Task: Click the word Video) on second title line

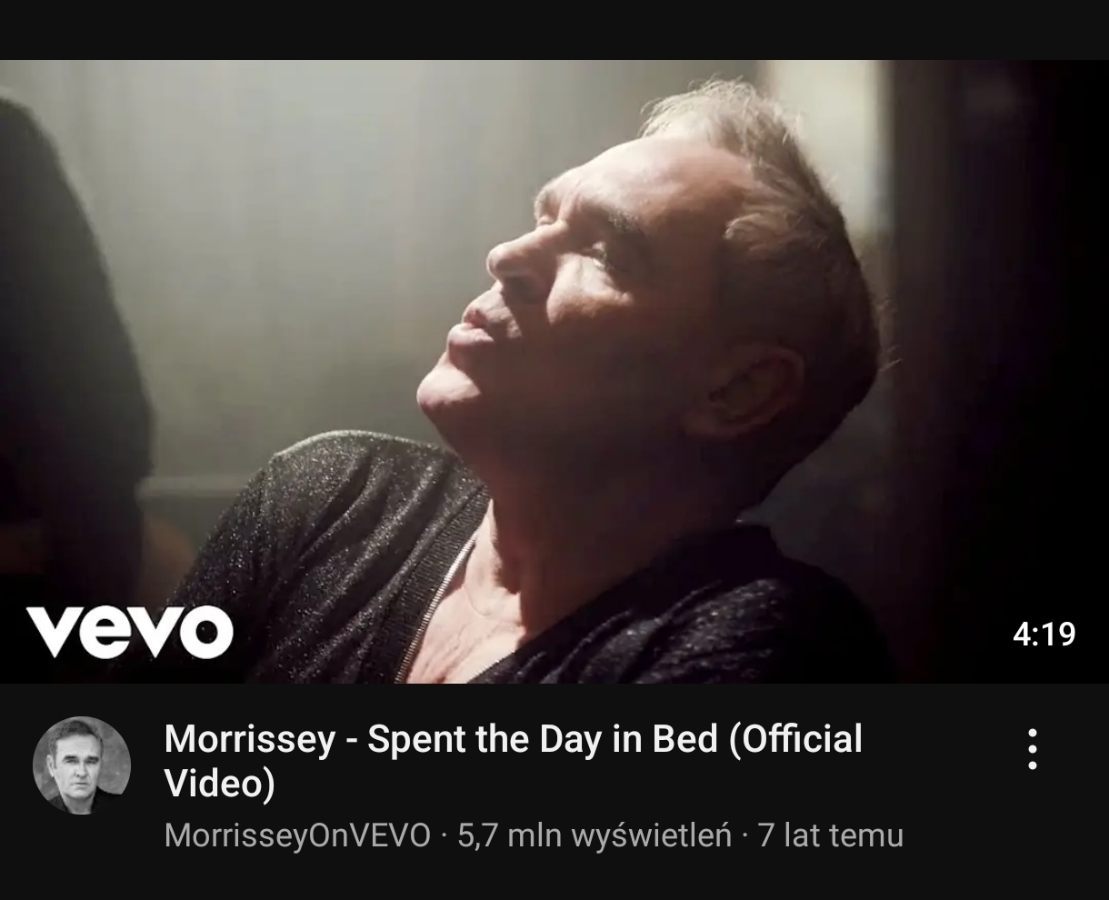Action: point(219,784)
